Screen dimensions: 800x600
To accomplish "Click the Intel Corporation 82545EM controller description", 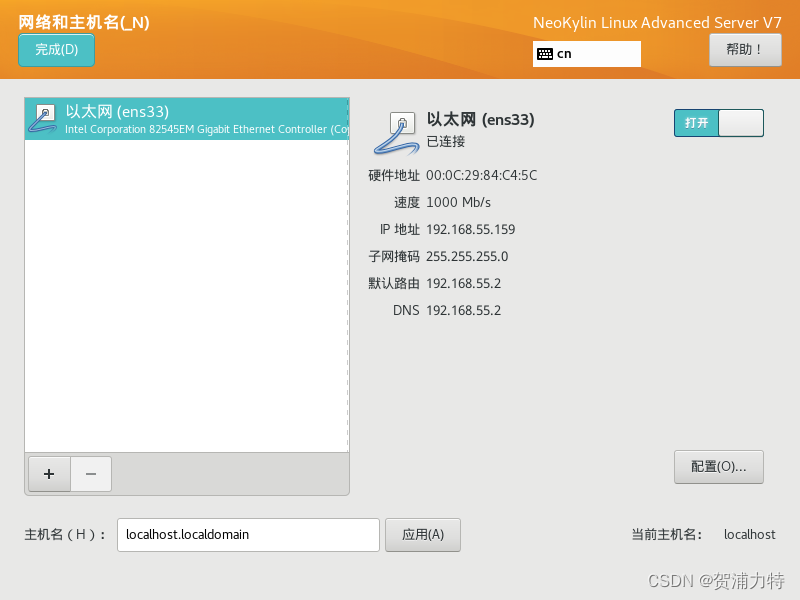I will point(207,130).
